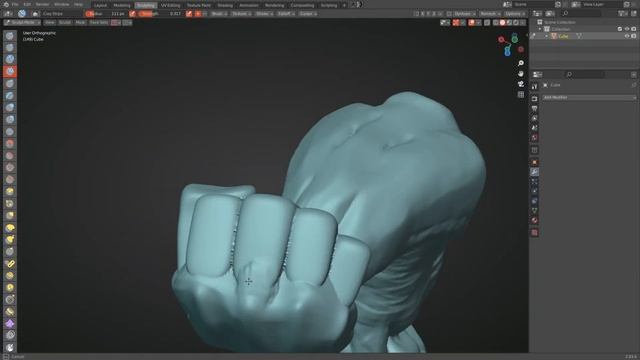Open Texture properties tab
Viewport: 640px width, 360px height.
[x=534, y=233]
